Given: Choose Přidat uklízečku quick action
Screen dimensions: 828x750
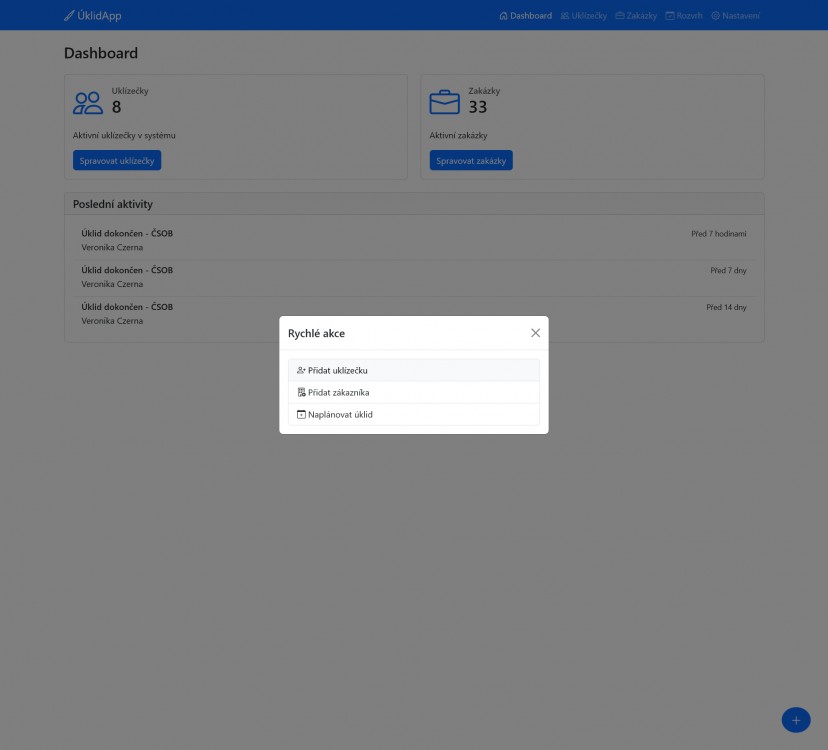Looking at the screenshot, I should click(x=413, y=370).
